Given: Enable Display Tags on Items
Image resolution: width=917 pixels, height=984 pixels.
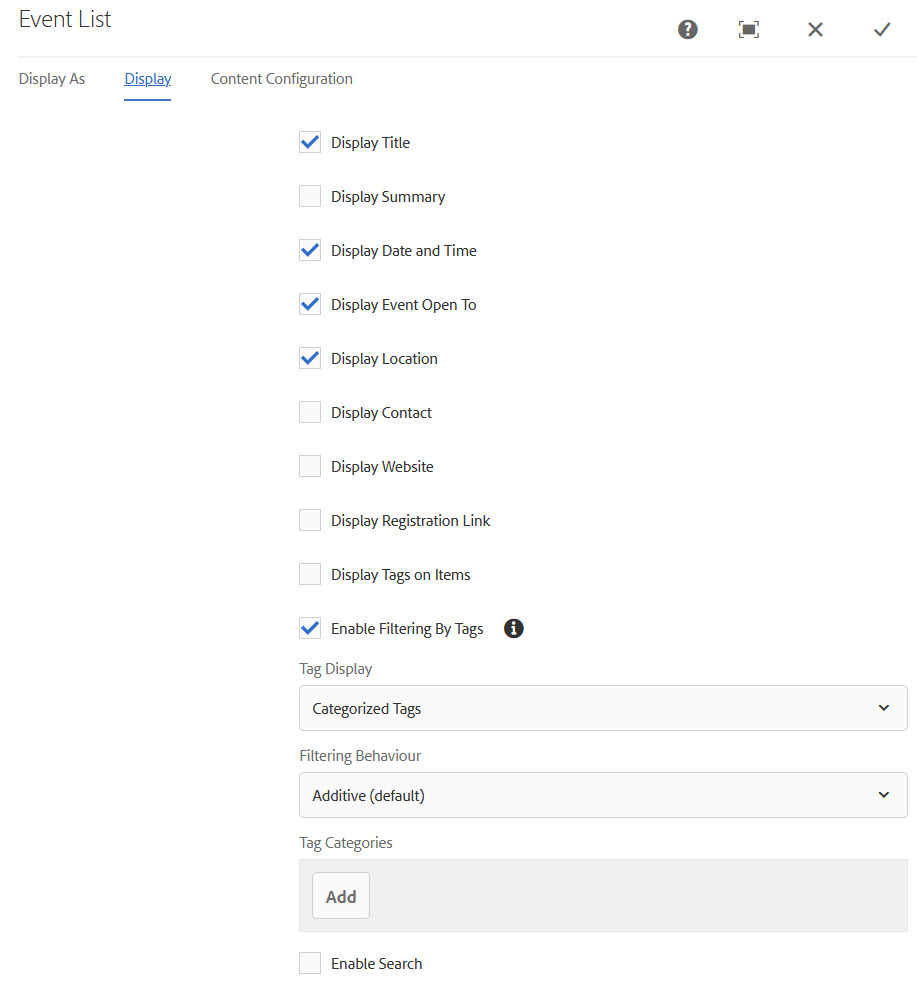Looking at the screenshot, I should tap(310, 574).
